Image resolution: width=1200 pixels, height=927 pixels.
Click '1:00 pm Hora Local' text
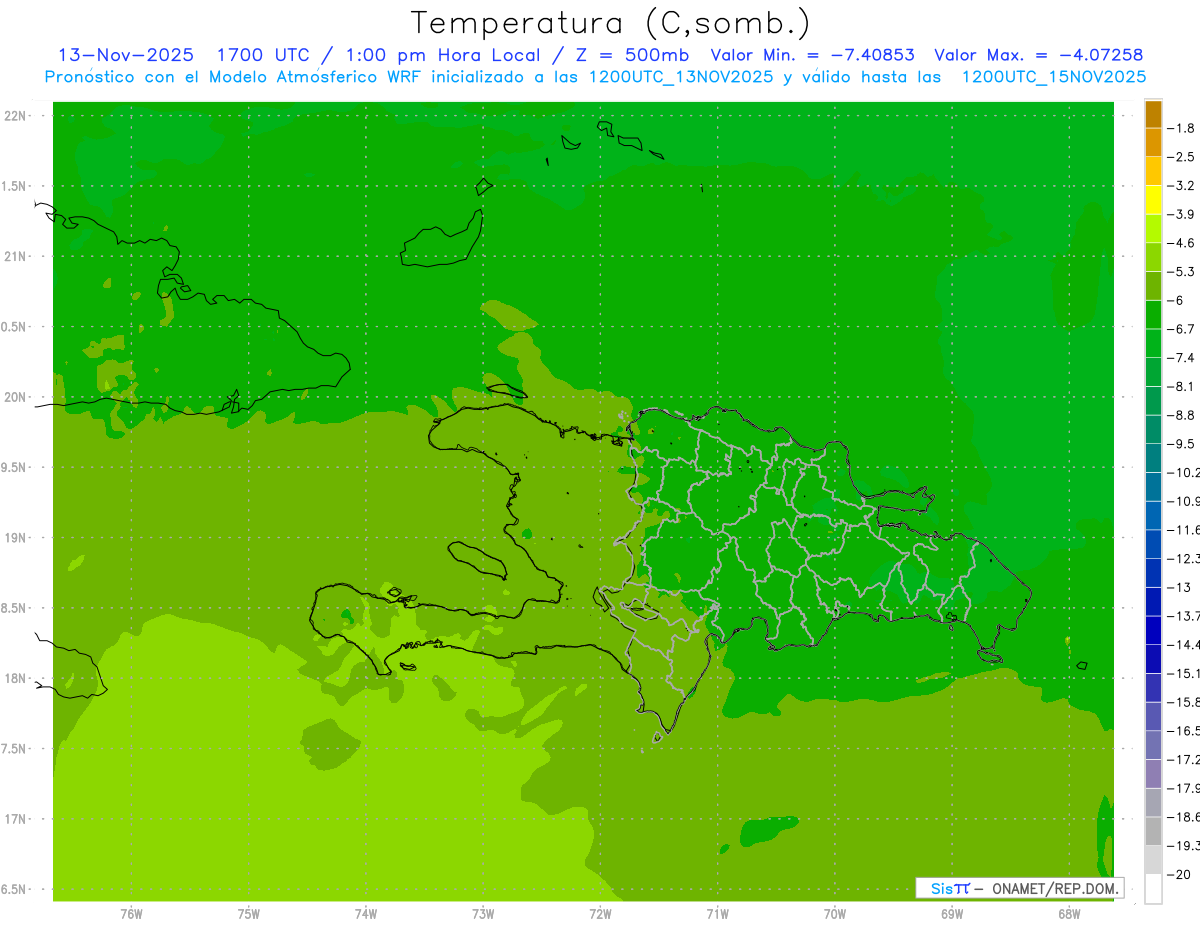(441, 55)
